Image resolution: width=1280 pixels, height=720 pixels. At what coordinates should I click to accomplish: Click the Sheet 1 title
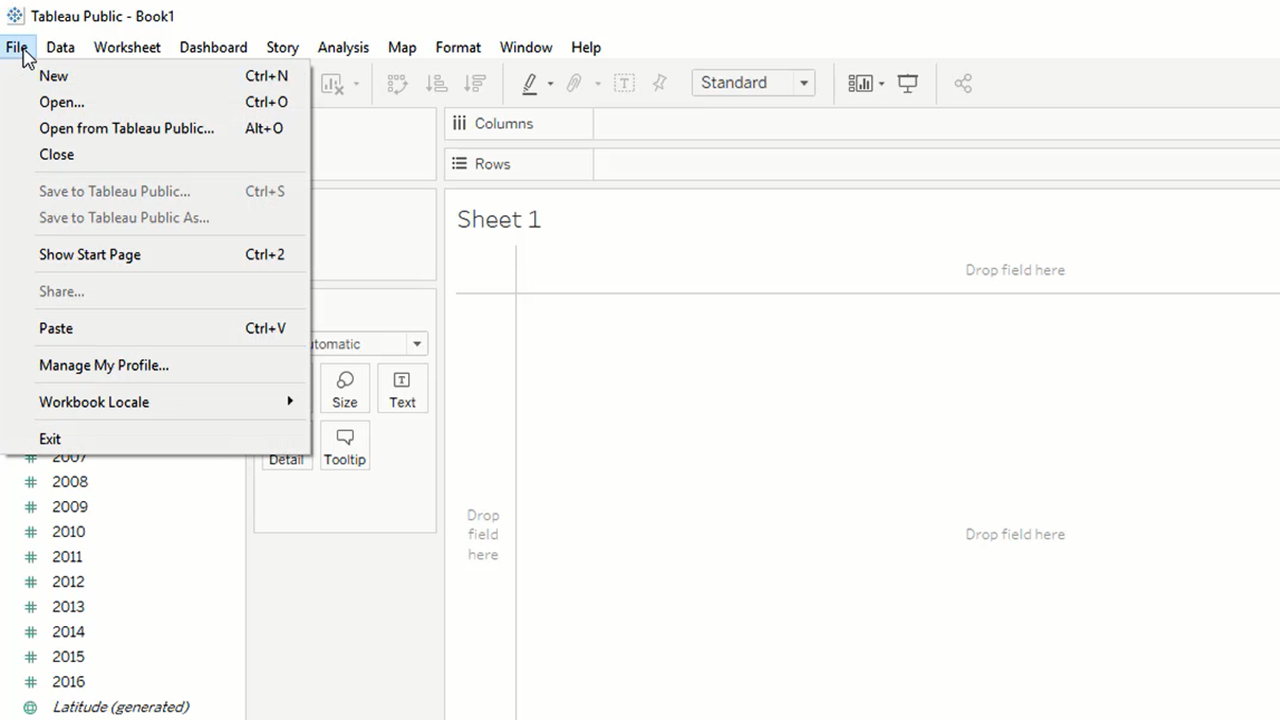pos(499,220)
